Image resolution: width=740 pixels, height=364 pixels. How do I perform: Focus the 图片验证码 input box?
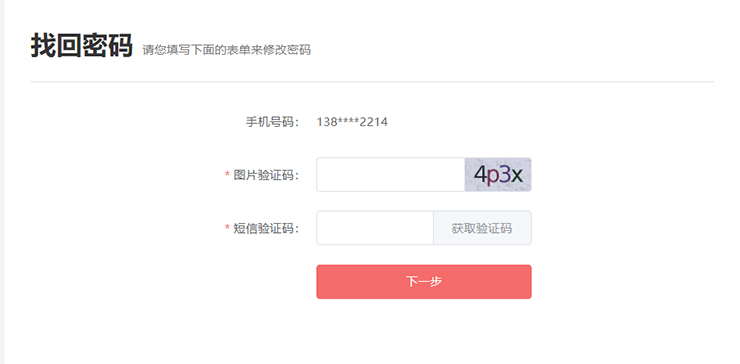(391, 175)
